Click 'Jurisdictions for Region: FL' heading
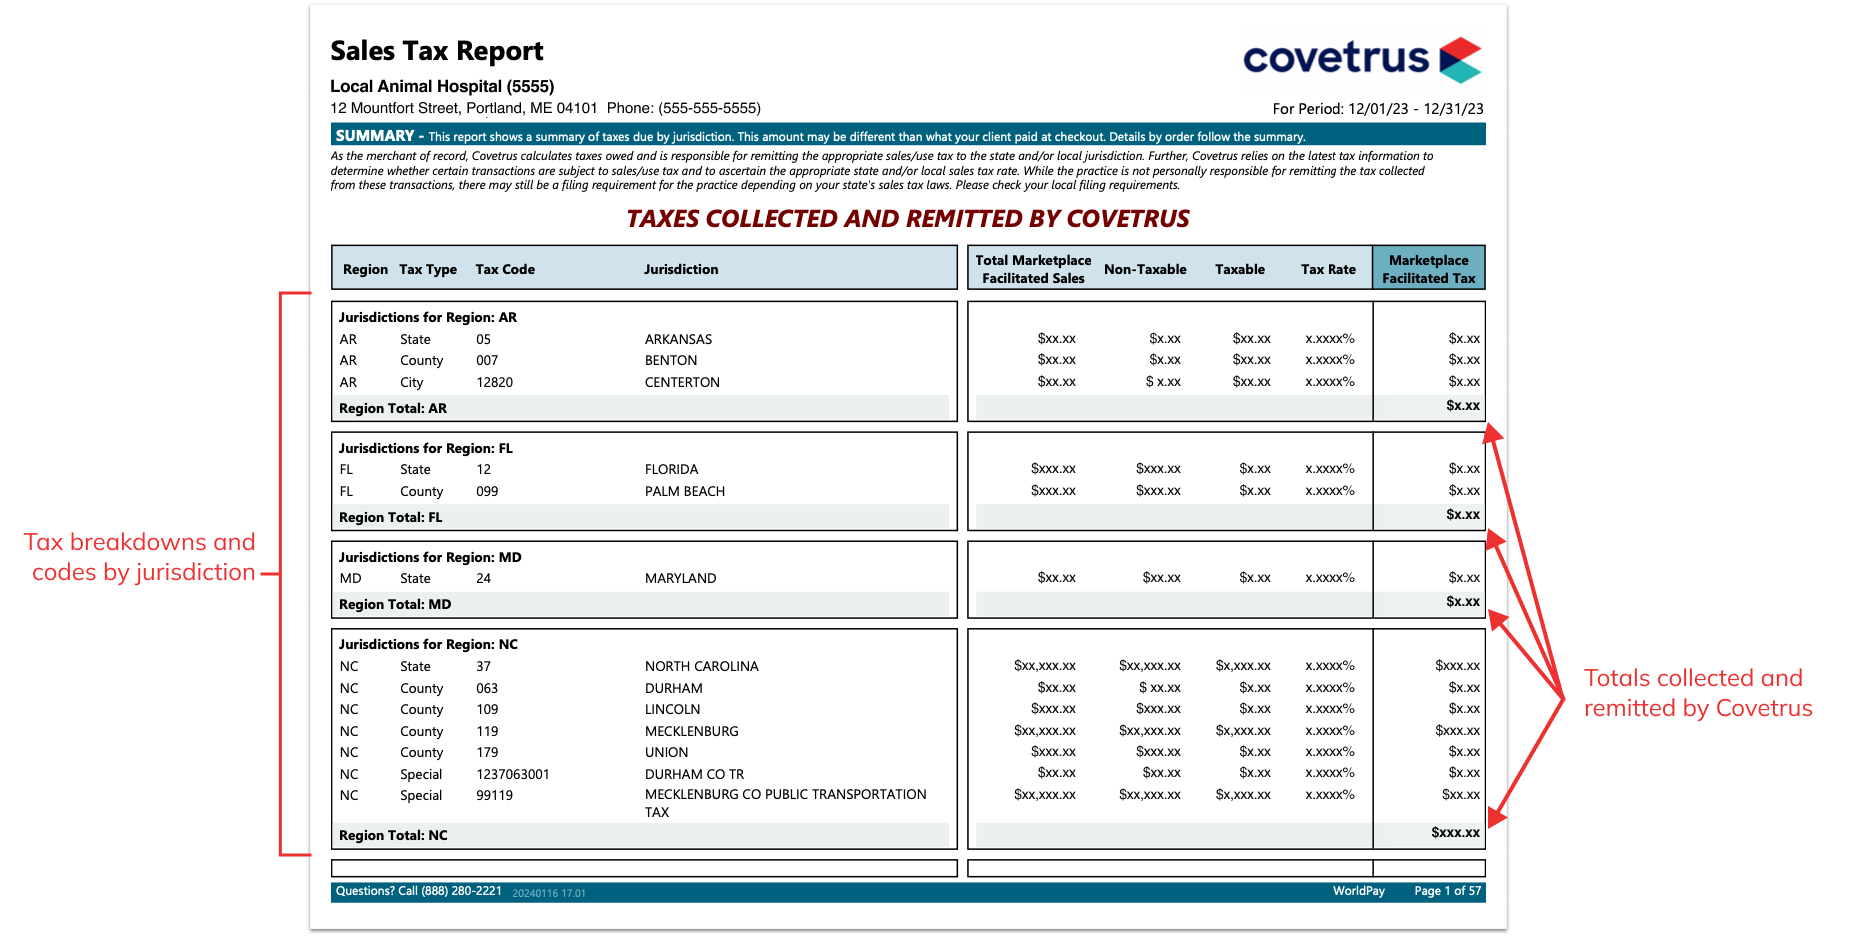Image resolution: width=1861 pixels, height=943 pixels. 425,448
